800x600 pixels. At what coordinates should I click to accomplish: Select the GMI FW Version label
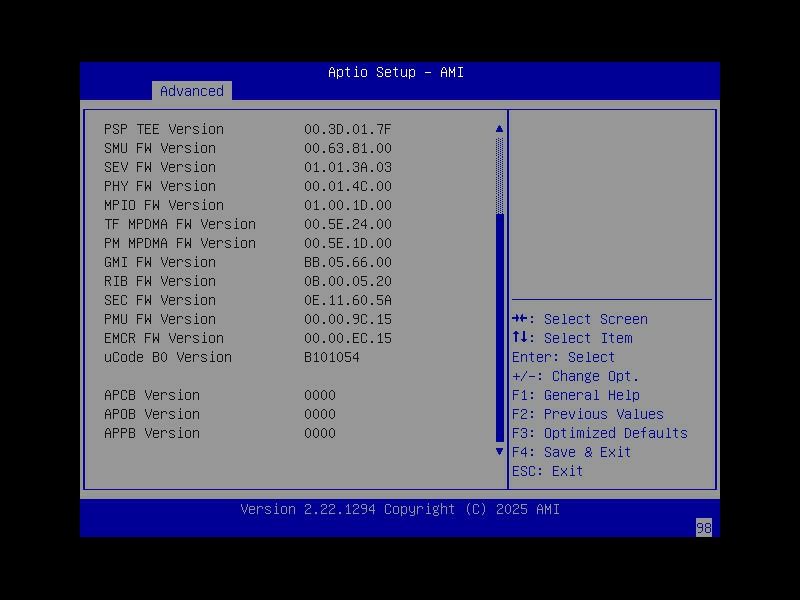click(160, 262)
